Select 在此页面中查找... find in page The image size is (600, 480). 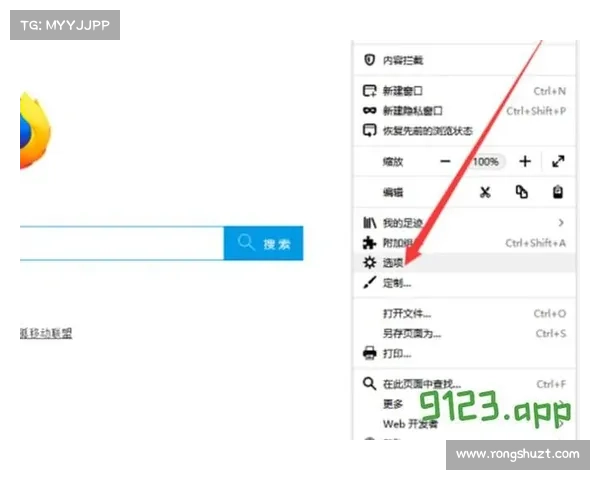(x=464, y=384)
